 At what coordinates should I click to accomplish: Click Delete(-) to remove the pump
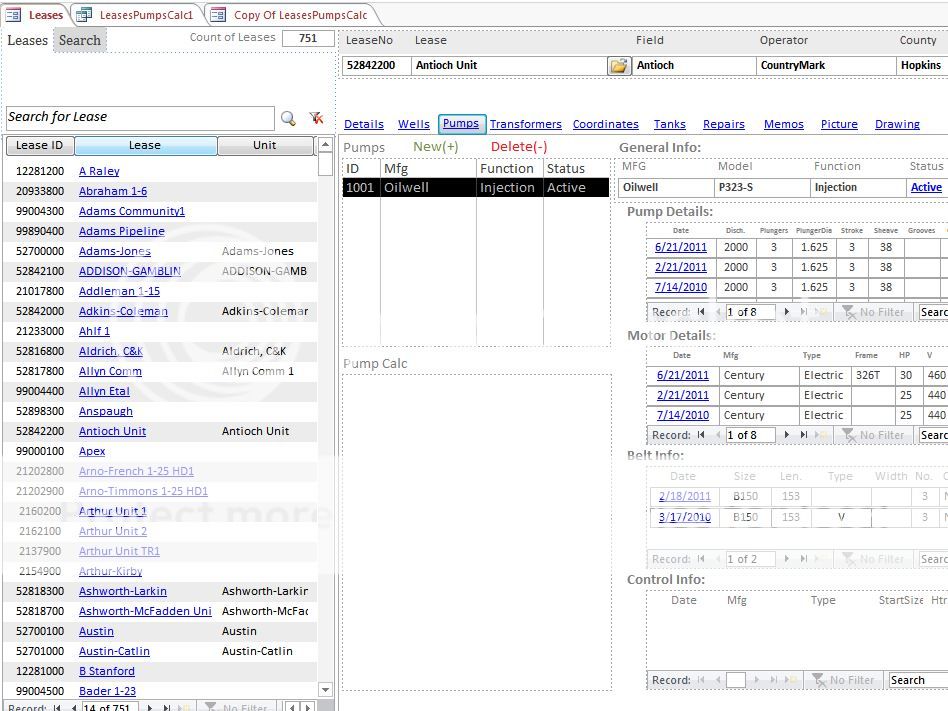[x=518, y=147]
